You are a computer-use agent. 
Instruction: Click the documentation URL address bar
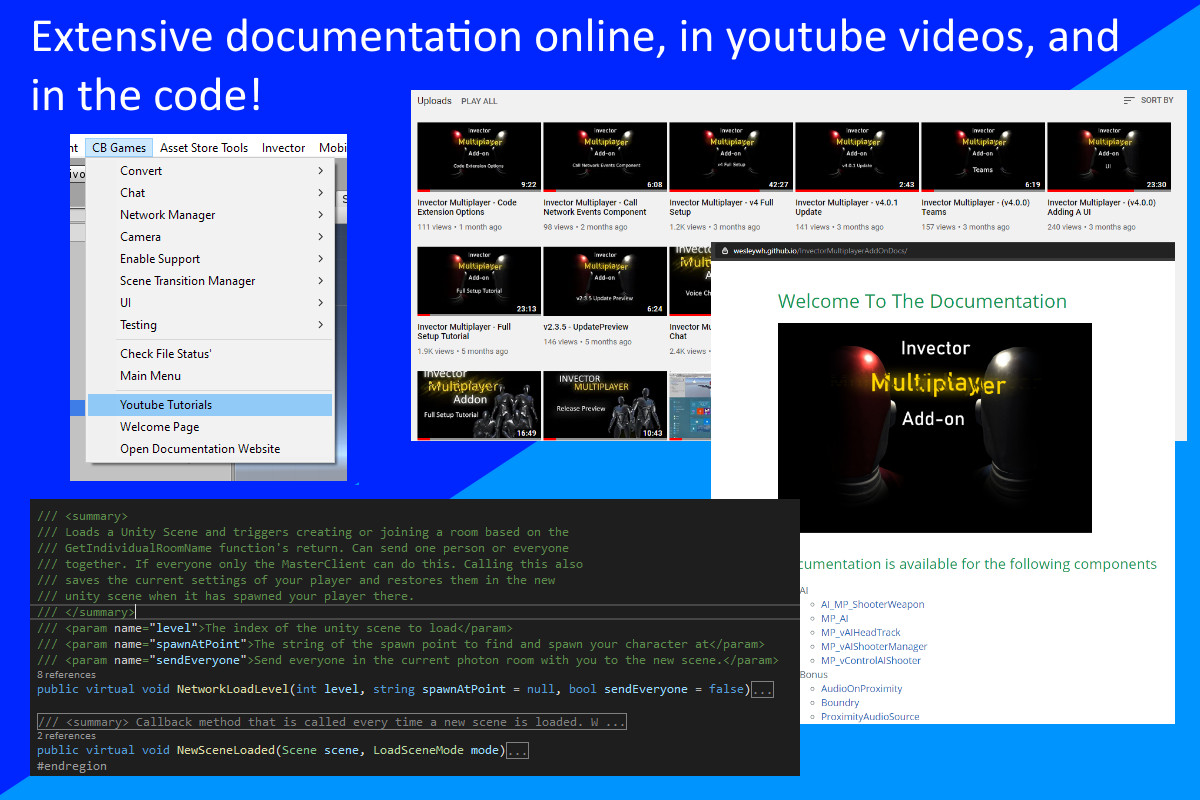[820, 251]
